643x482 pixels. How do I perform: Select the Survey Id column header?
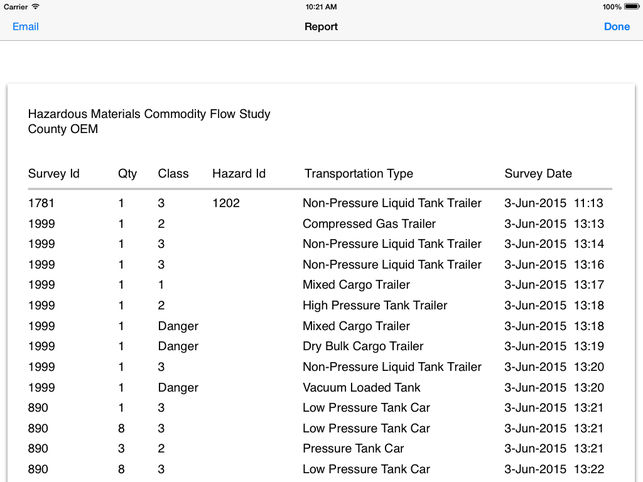[53, 174]
